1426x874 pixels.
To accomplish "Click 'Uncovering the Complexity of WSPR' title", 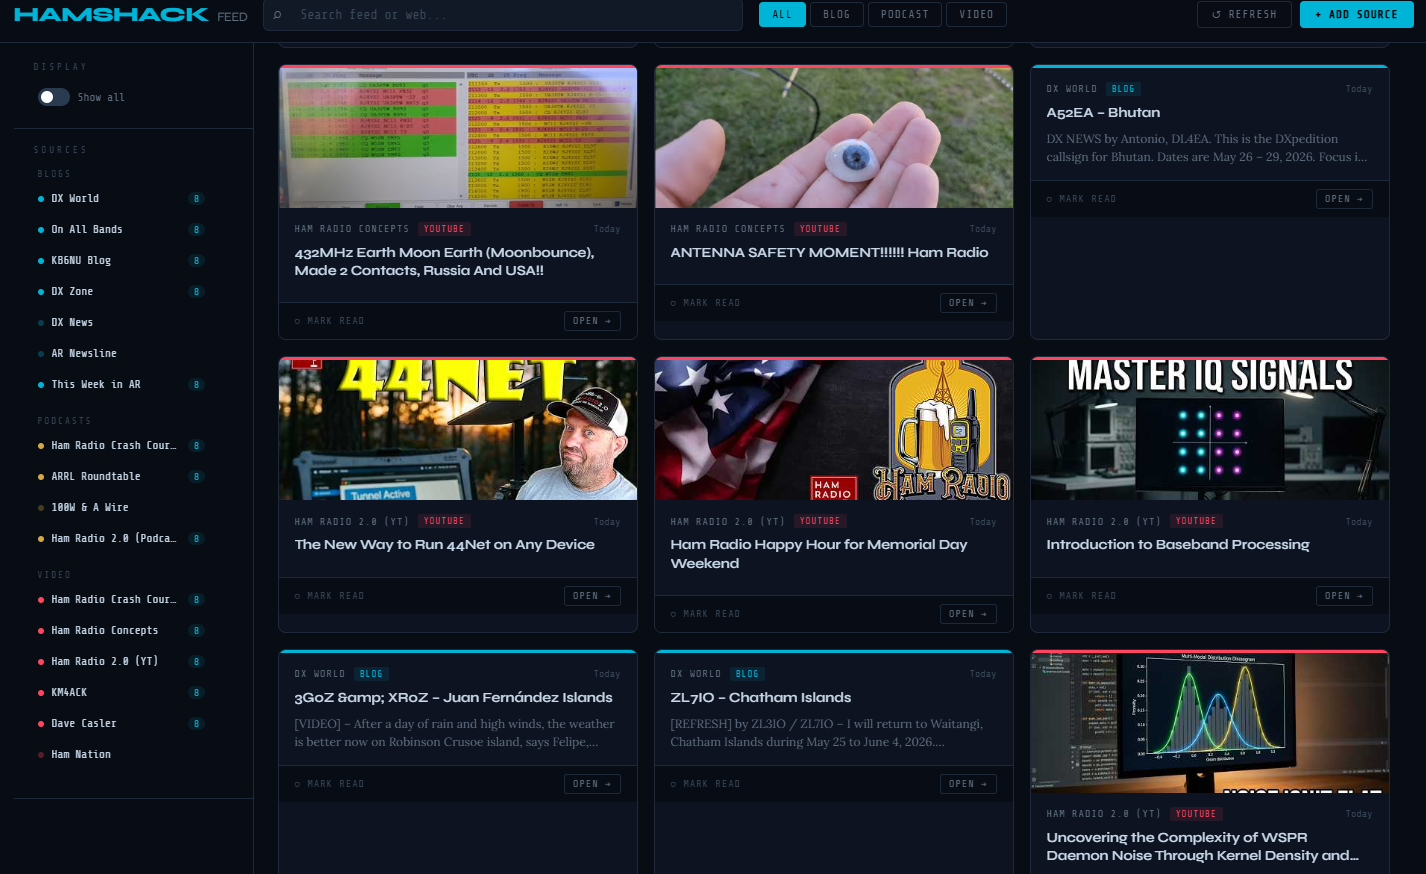I will [1202, 847].
